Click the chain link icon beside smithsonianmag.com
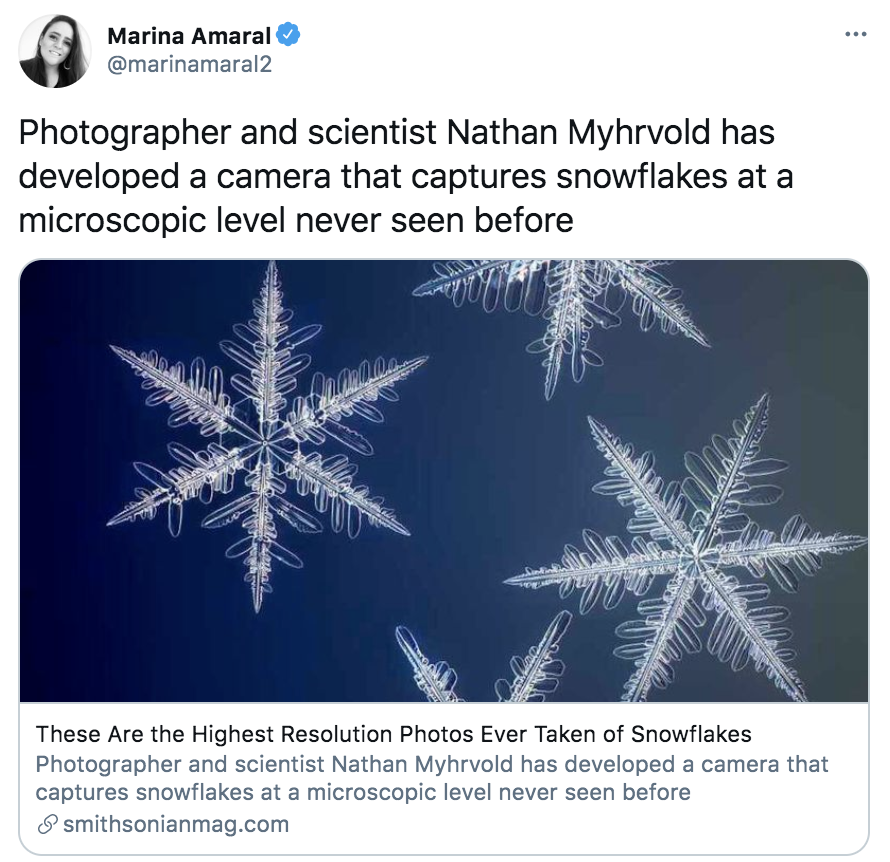The image size is (890, 862). tap(46, 825)
